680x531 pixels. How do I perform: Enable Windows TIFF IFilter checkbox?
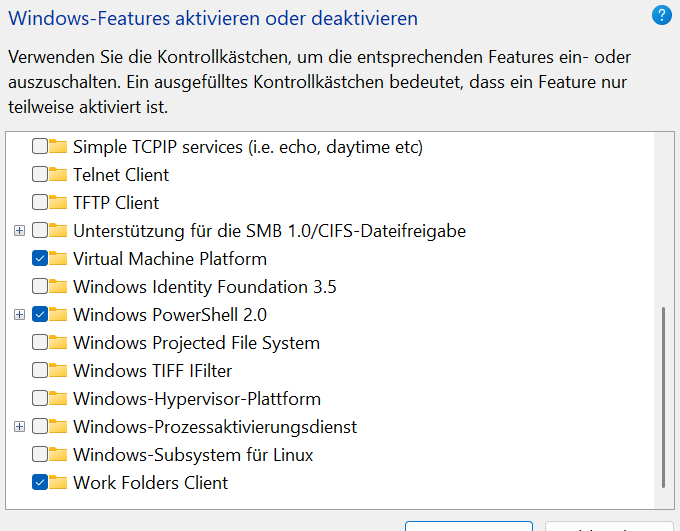click(39, 370)
